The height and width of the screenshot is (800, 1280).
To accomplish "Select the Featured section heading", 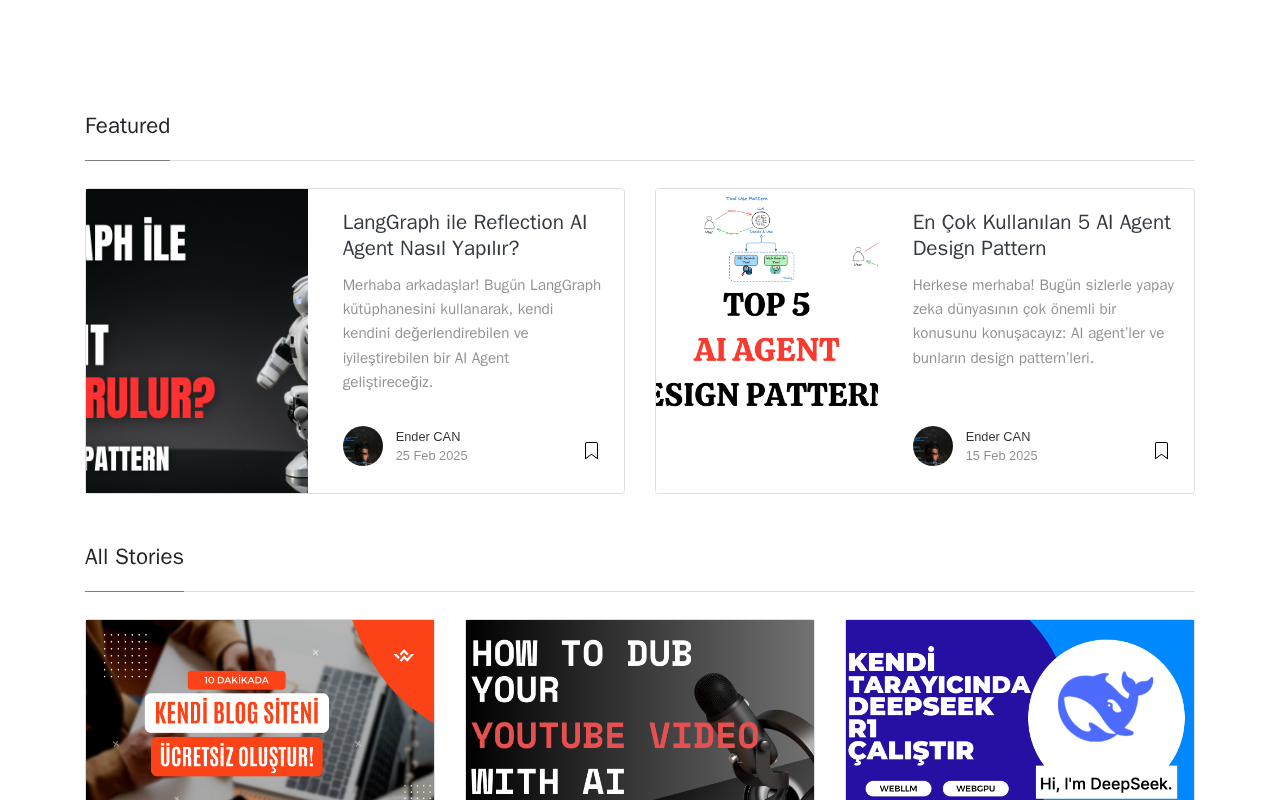I will pyautogui.click(x=128, y=126).
